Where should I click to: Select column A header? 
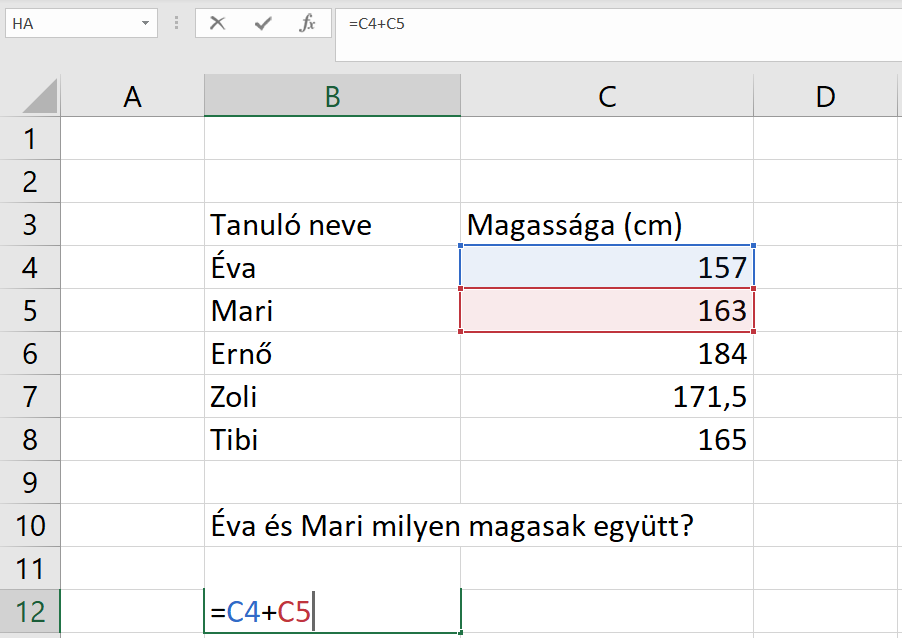coord(132,96)
